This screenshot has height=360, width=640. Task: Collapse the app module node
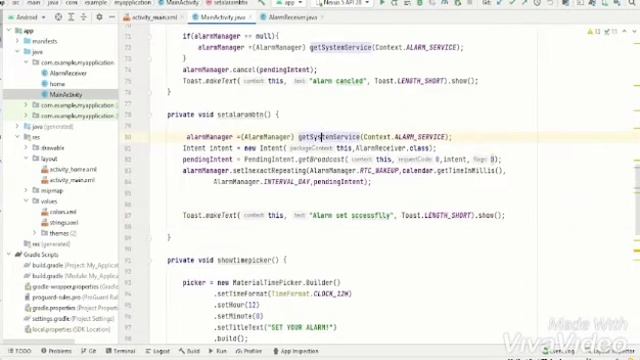click(9, 31)
